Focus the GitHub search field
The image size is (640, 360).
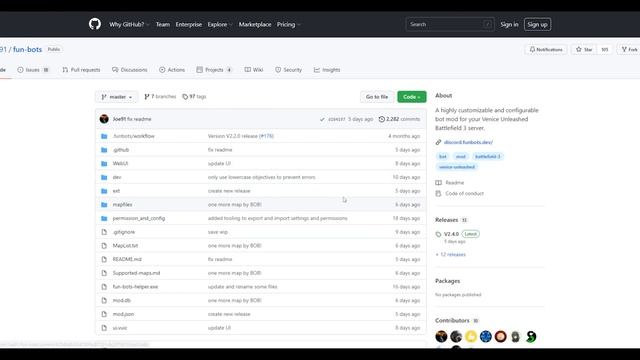(450, 24)
